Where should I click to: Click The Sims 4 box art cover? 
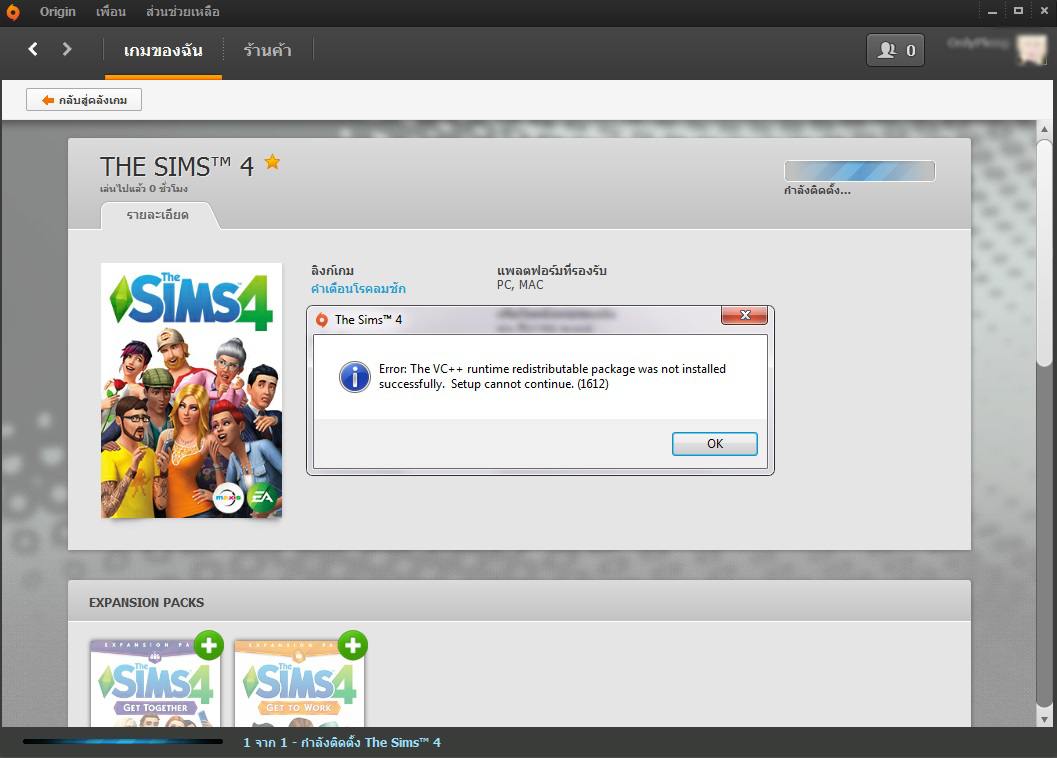pos(191,390)
